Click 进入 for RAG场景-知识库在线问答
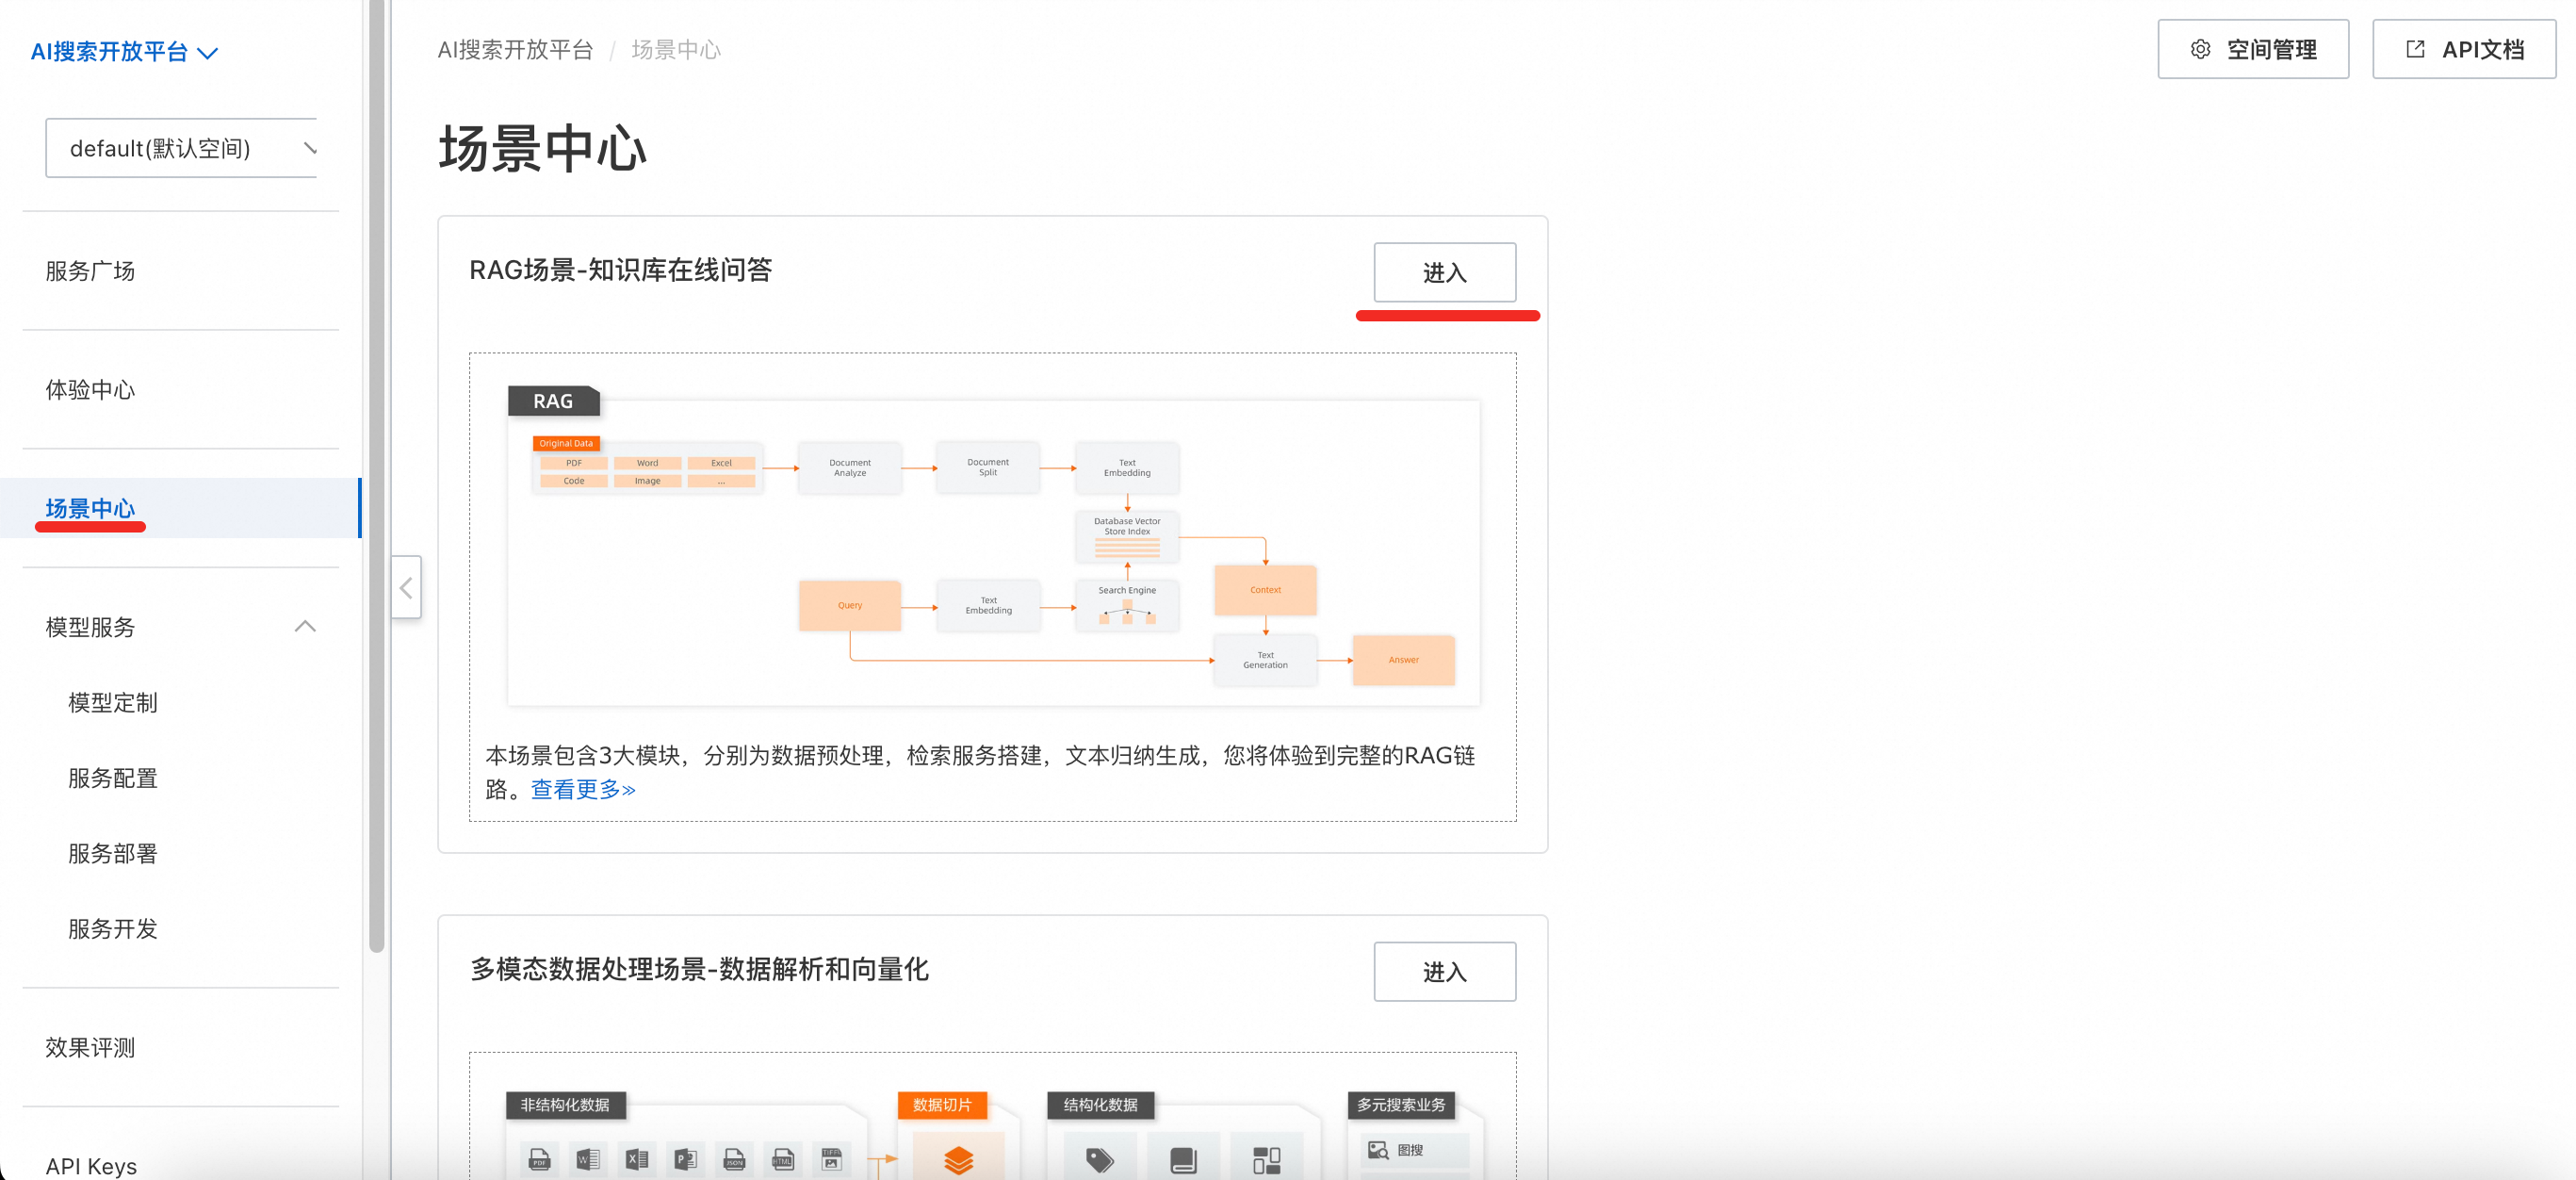The image size is (2576, 1180). [x=1444, y=272]
